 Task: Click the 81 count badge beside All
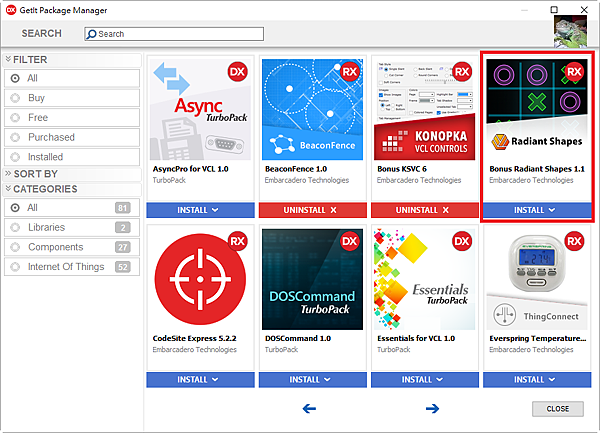[x=122, y=208]
